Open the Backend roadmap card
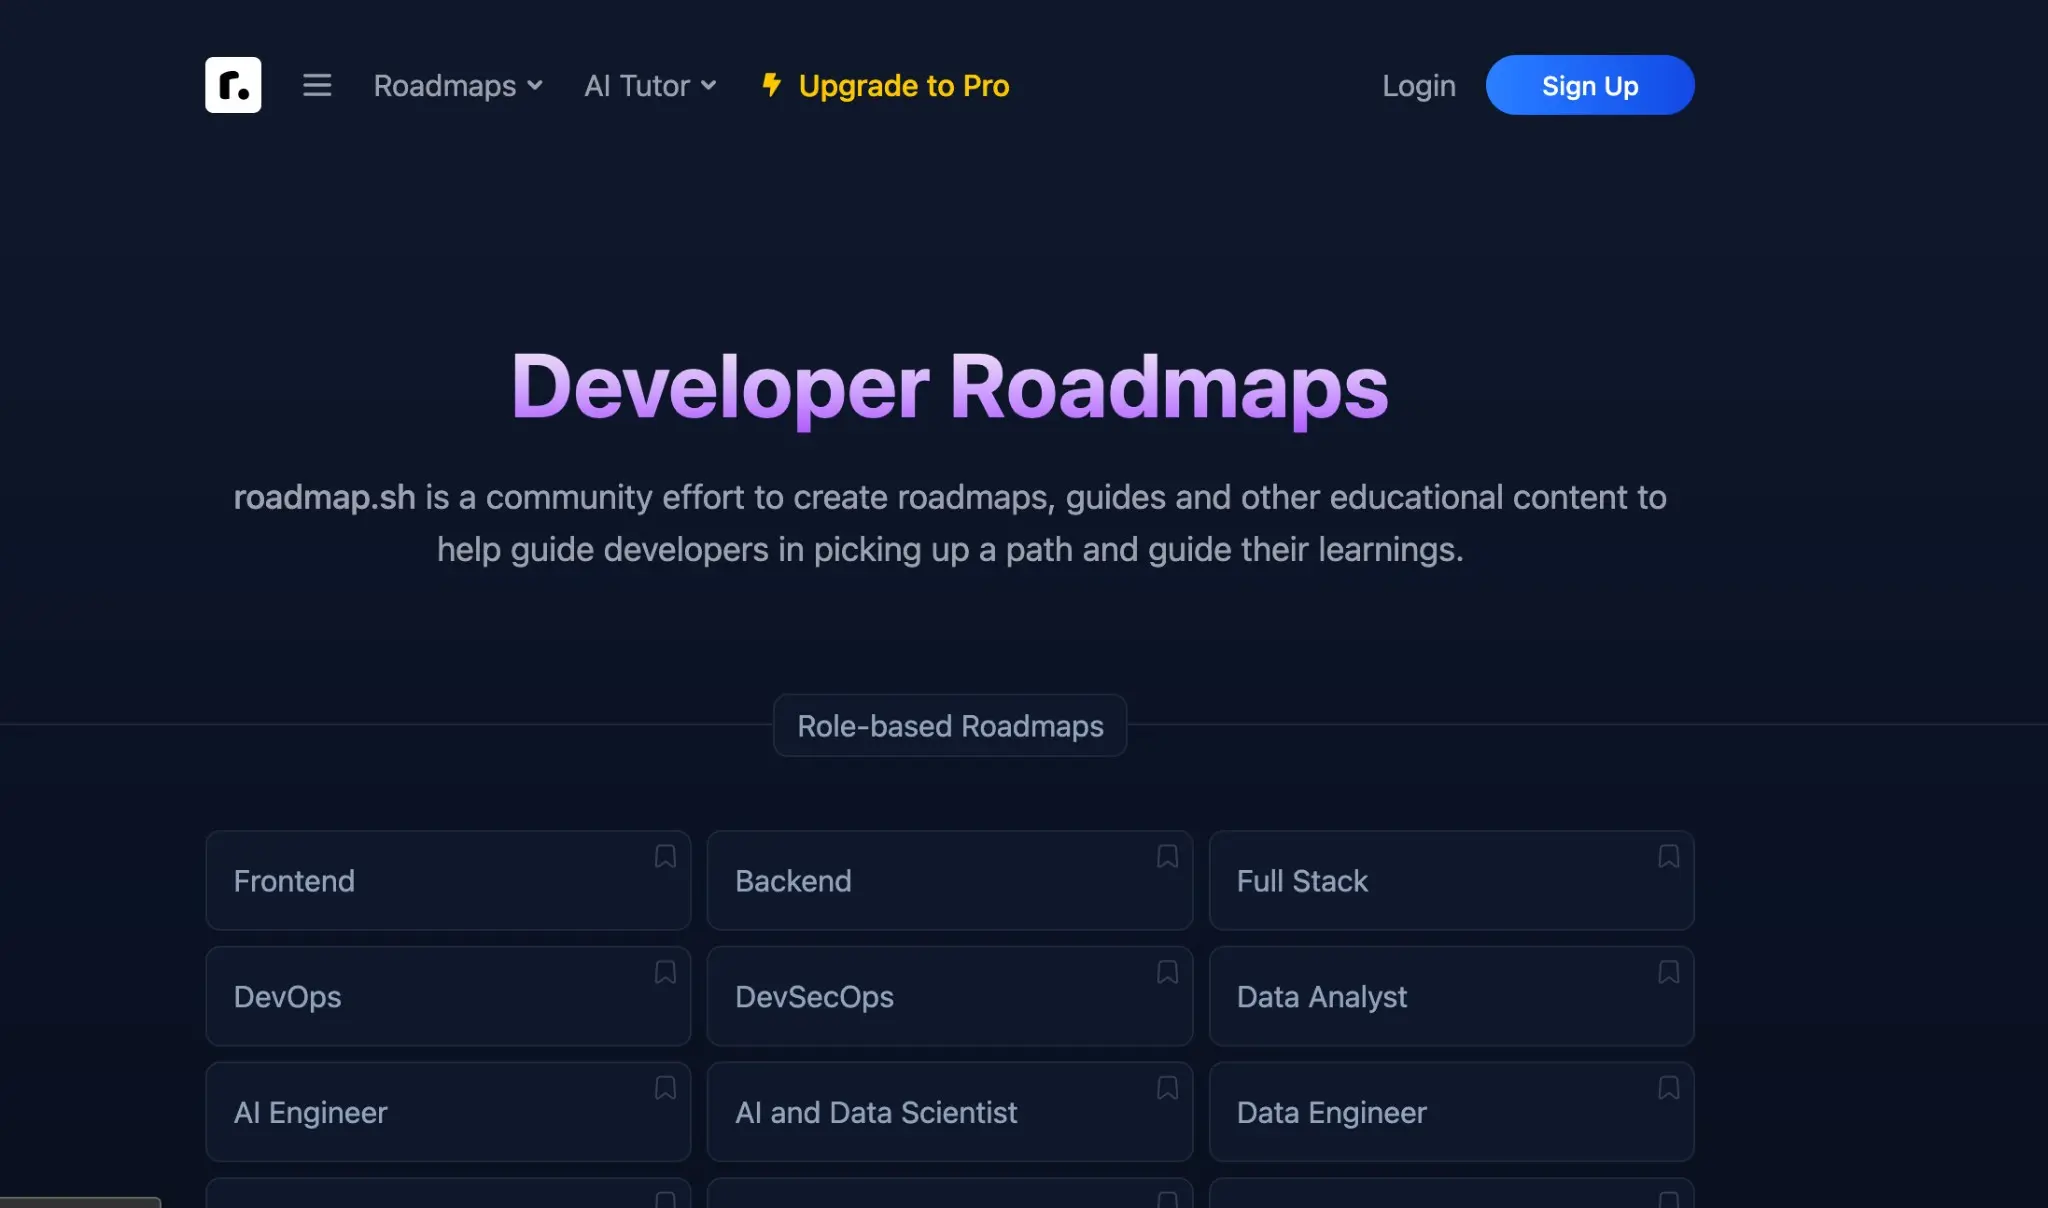The height and width of the screenshot is (1208, 2048). pyautogui.click(x=949, y=880)
